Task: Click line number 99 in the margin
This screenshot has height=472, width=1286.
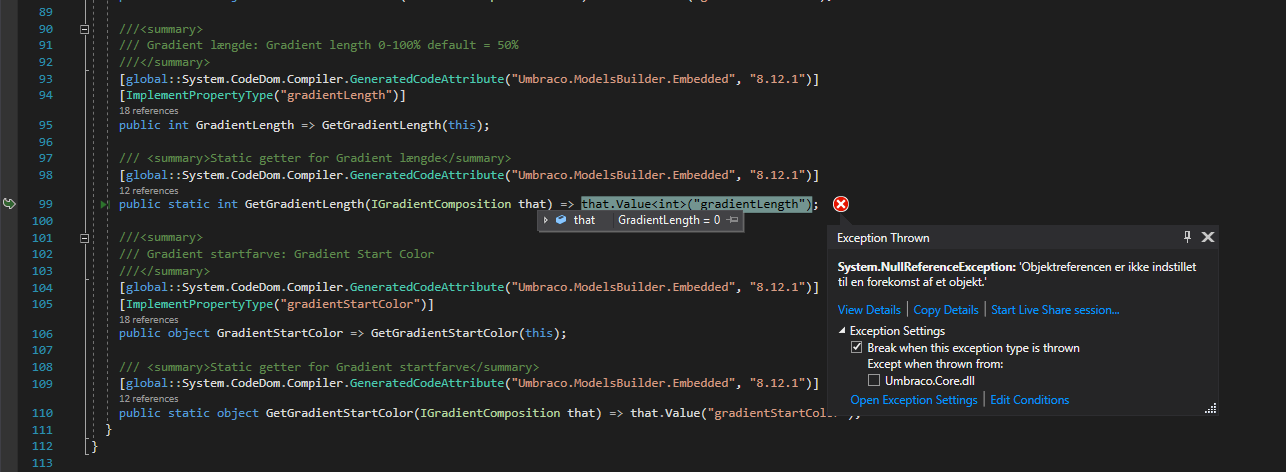Action: (45, 204)
